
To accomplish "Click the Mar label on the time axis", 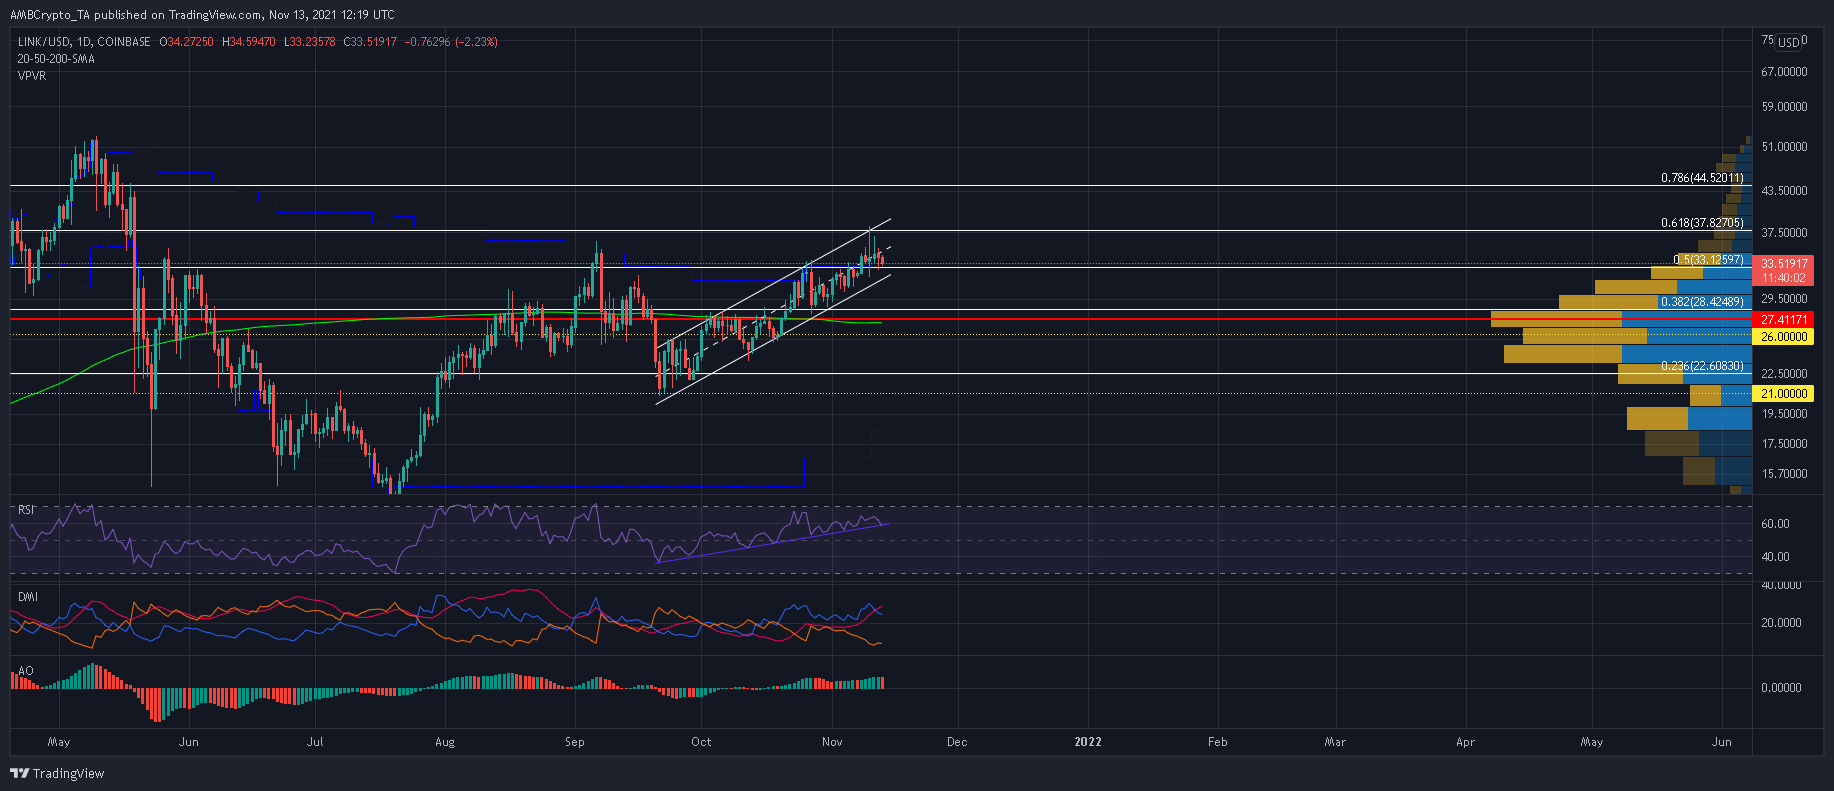I will (x=1335, y=742).
